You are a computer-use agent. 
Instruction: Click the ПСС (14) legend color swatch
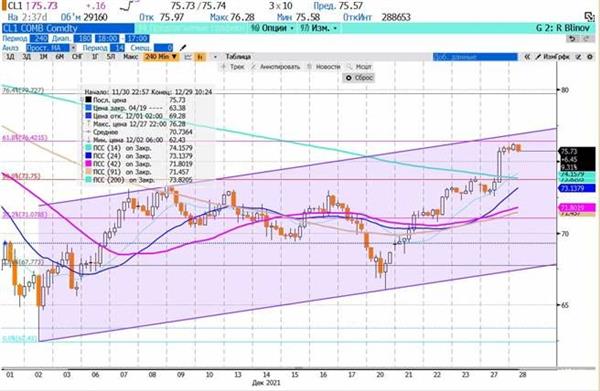pyautogui.click(x=88, y=148)
